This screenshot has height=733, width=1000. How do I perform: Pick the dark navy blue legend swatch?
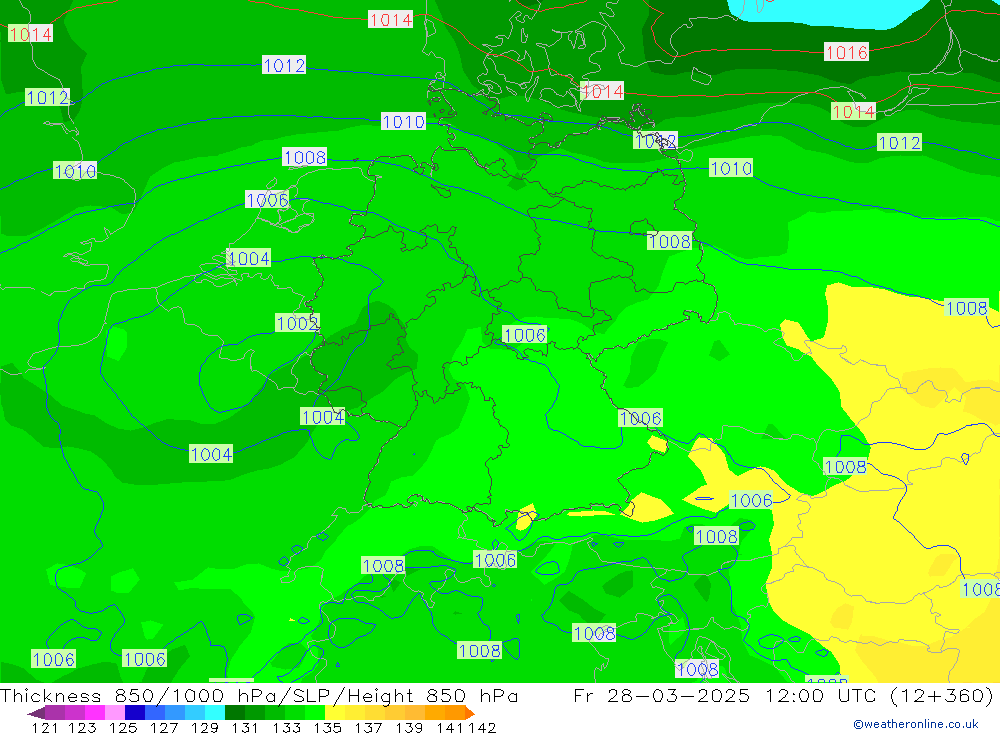point(135,713)
